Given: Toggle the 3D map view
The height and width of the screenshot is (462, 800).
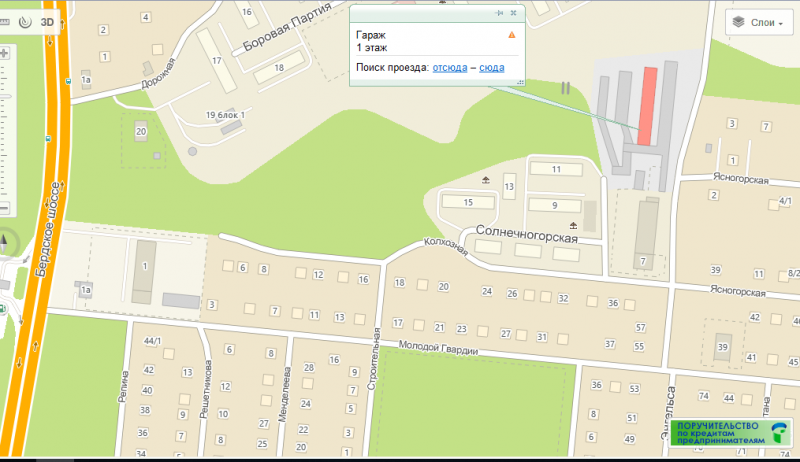Looking at the screenshot, I should tap(47, 22).
